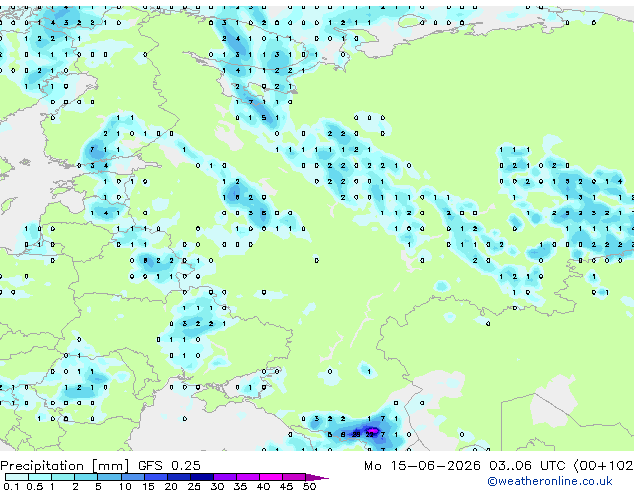The height and width of the screenshot is (490, 634).
Task: Open the weatheronline.co.uk copyright link
Action: [550, 481]
